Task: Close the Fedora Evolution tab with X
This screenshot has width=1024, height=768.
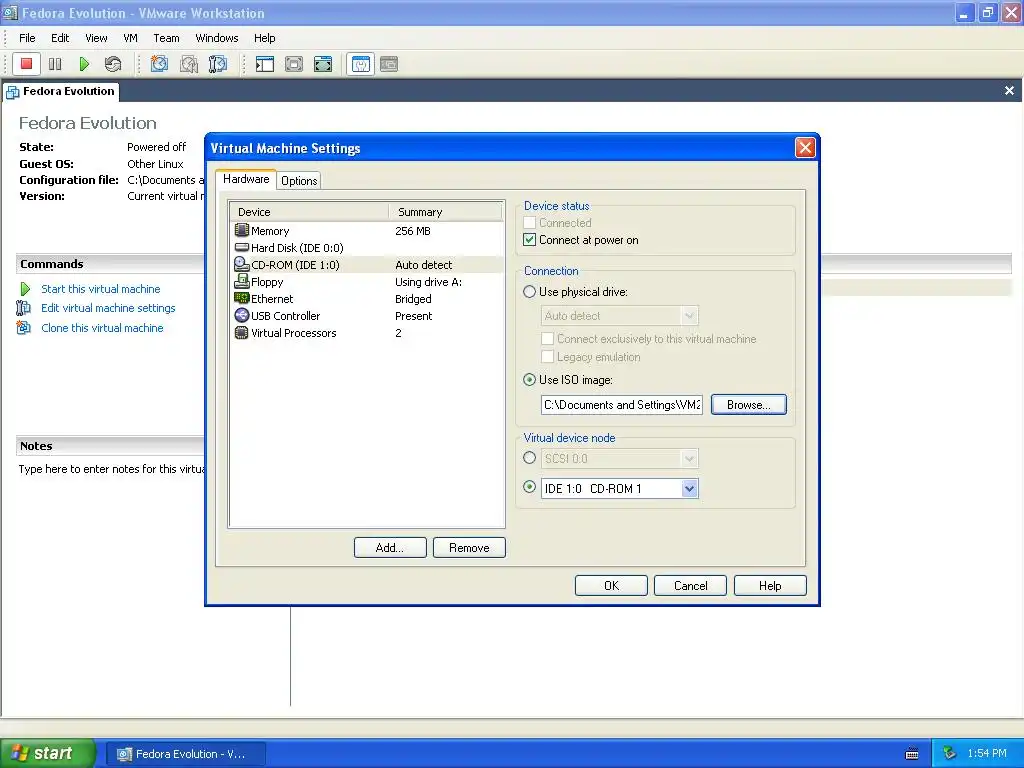Action: pos(1009,91)
